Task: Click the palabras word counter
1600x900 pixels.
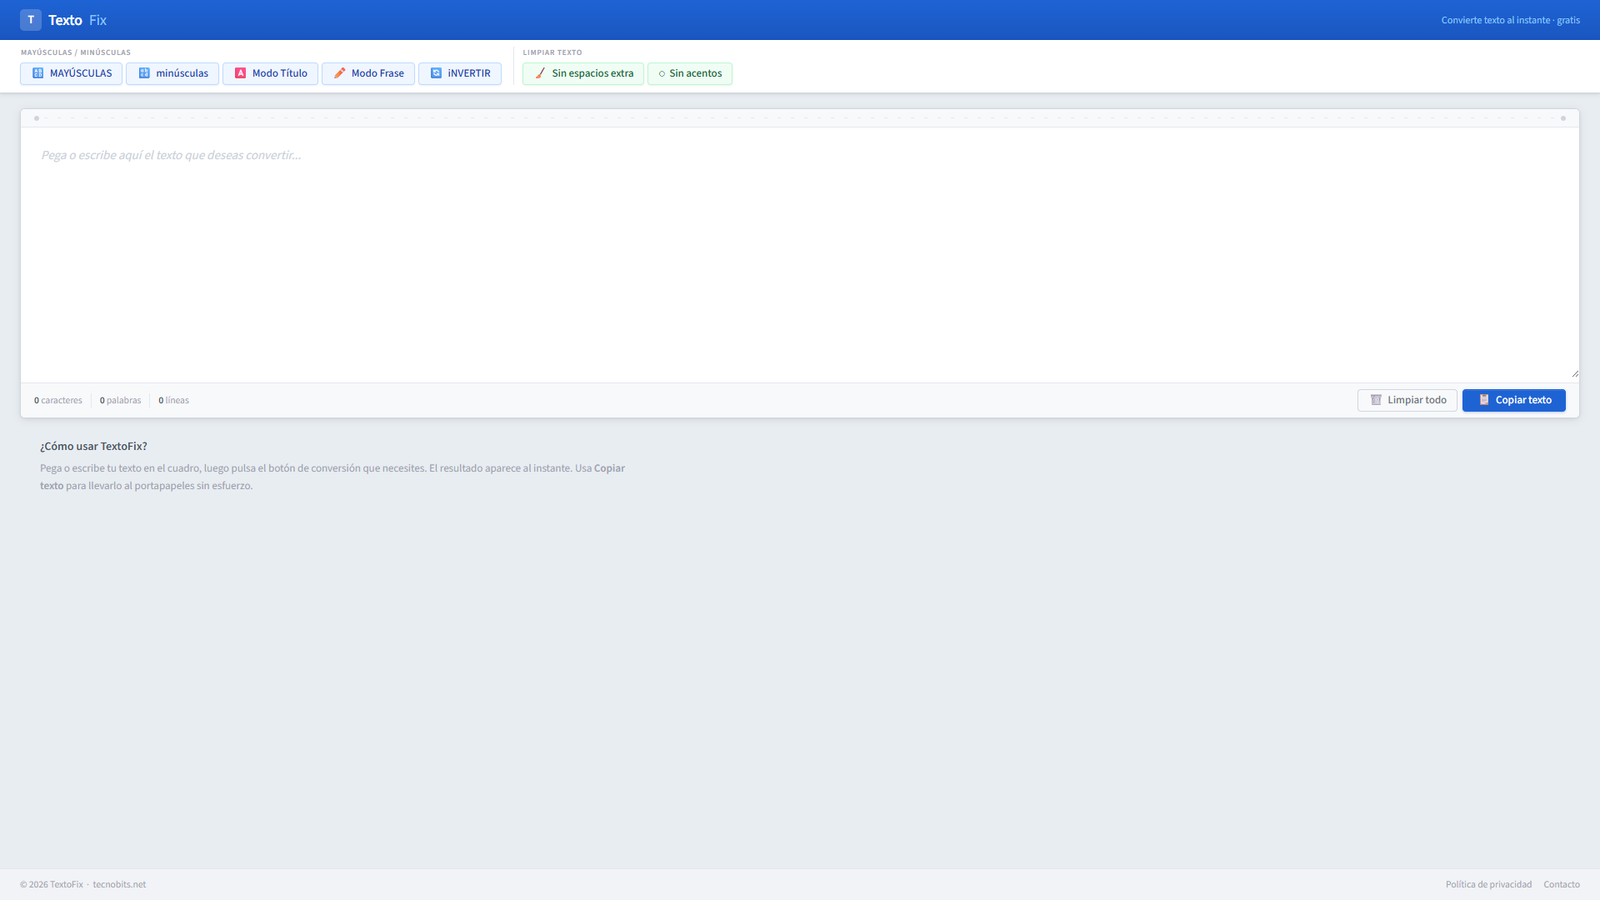Action: tap(120, 400)
